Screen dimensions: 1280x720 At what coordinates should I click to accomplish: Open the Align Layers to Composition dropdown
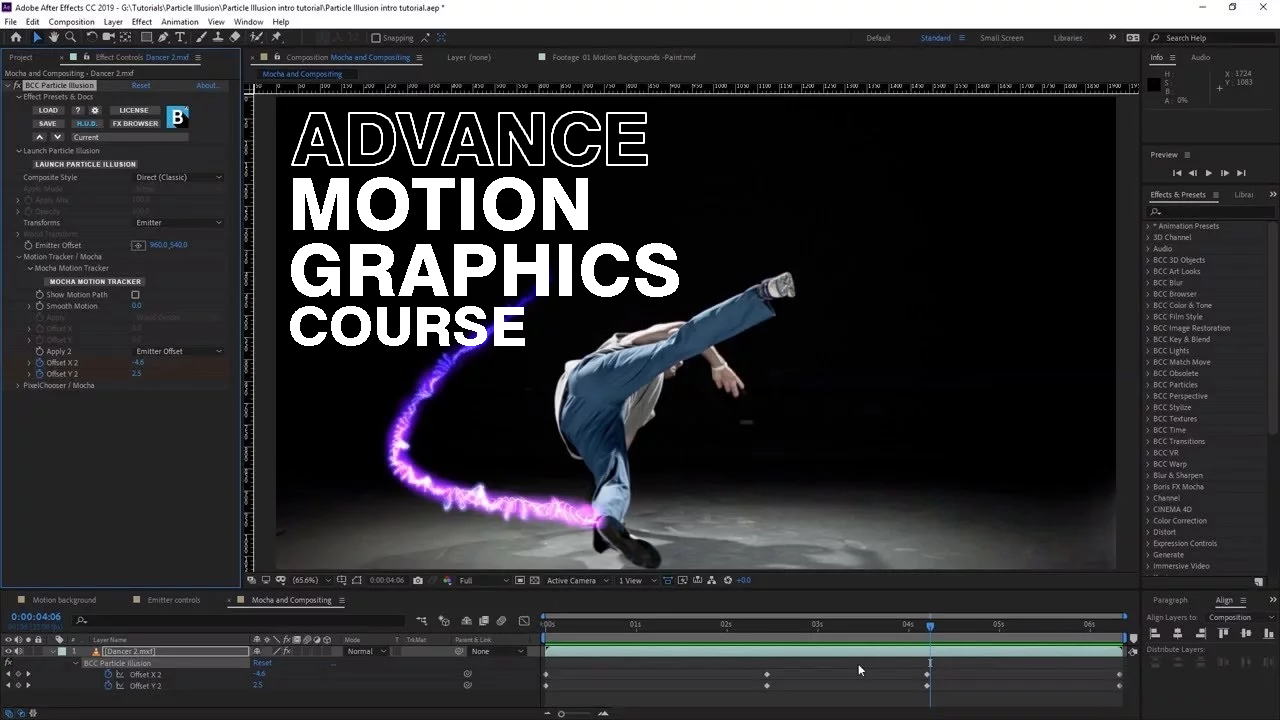click(1241, 617)
